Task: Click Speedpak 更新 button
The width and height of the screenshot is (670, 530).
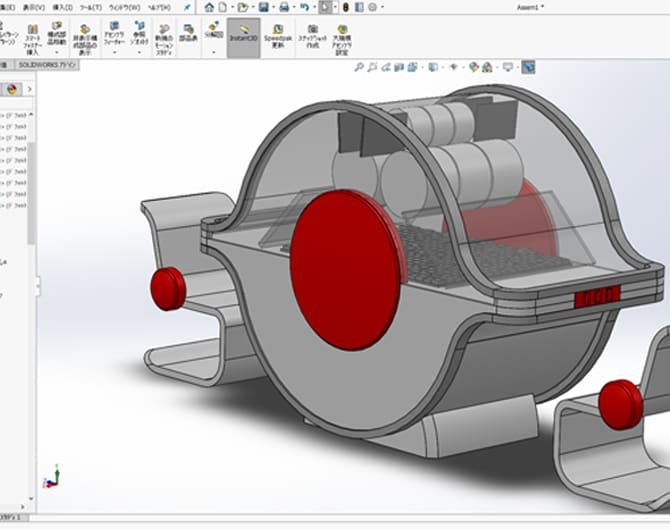Action: (278, 35)
